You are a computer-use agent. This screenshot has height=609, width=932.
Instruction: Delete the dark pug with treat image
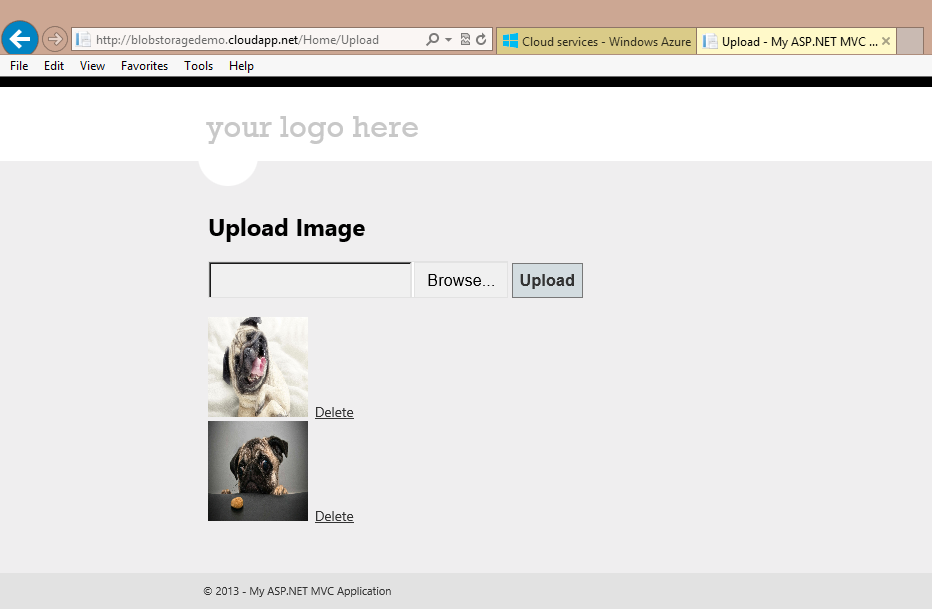tap(334, 516)
